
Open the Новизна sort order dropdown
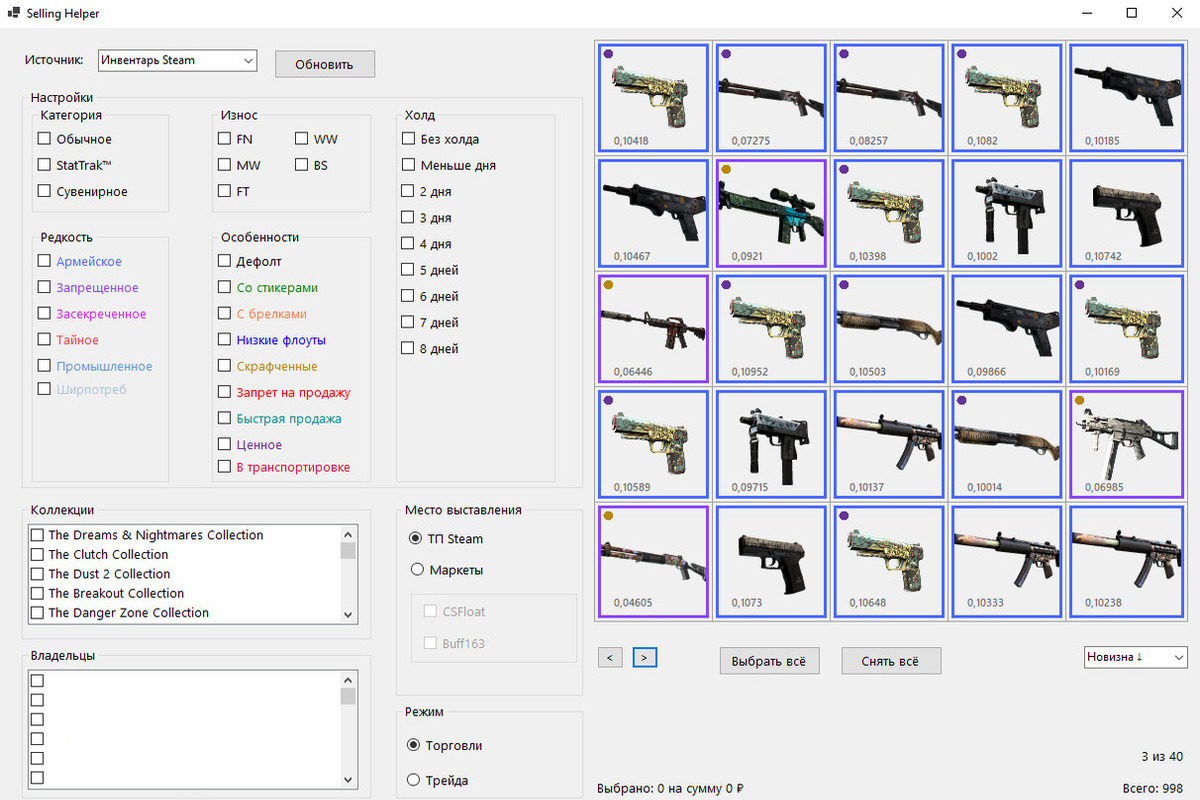point(1136,657)
